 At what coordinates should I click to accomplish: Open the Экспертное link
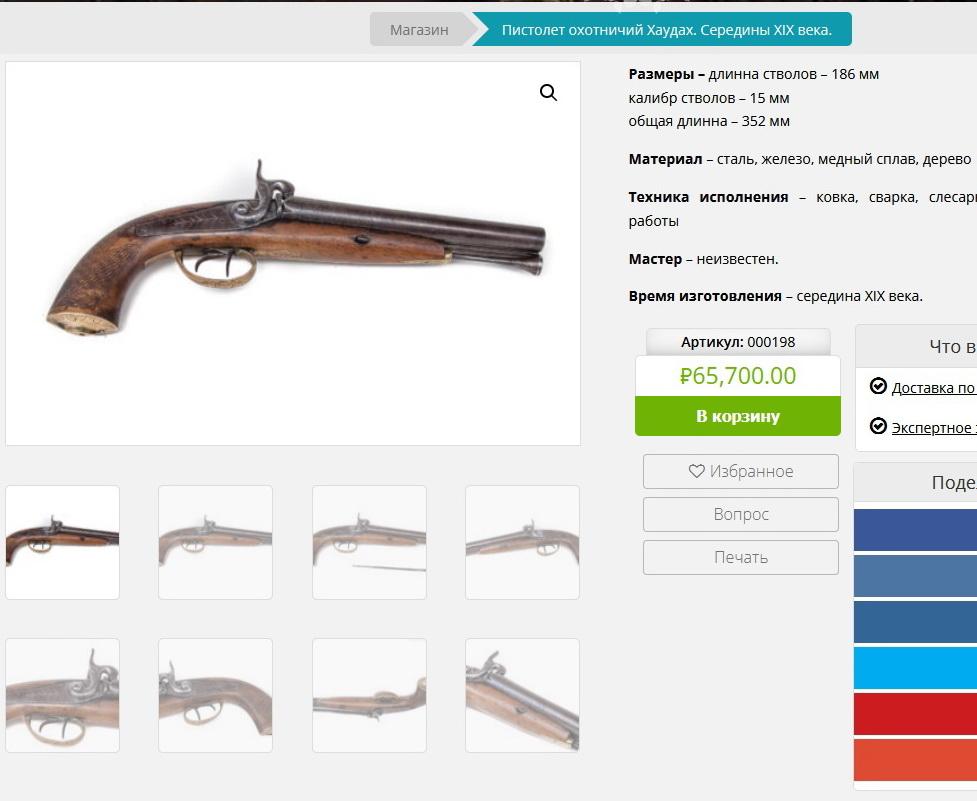[x=933, y=428]
